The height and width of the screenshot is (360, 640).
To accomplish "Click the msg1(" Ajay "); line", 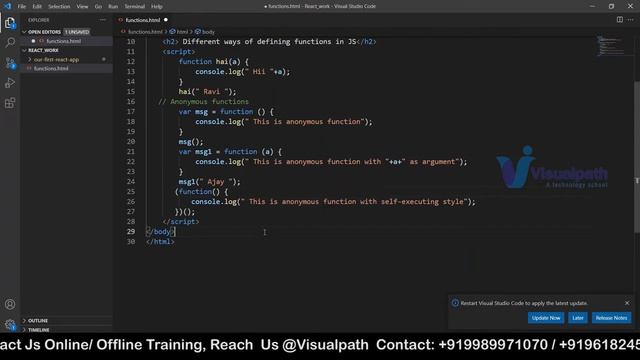I will (209, 182).
